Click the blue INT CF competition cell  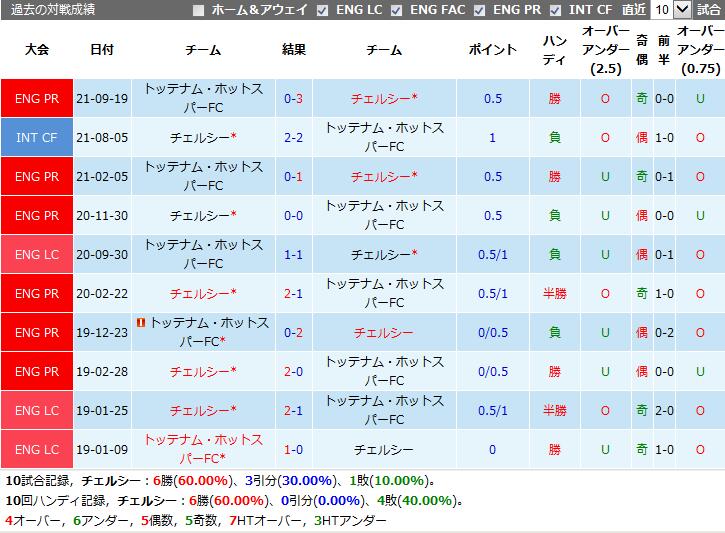click(x=37, y=137)
